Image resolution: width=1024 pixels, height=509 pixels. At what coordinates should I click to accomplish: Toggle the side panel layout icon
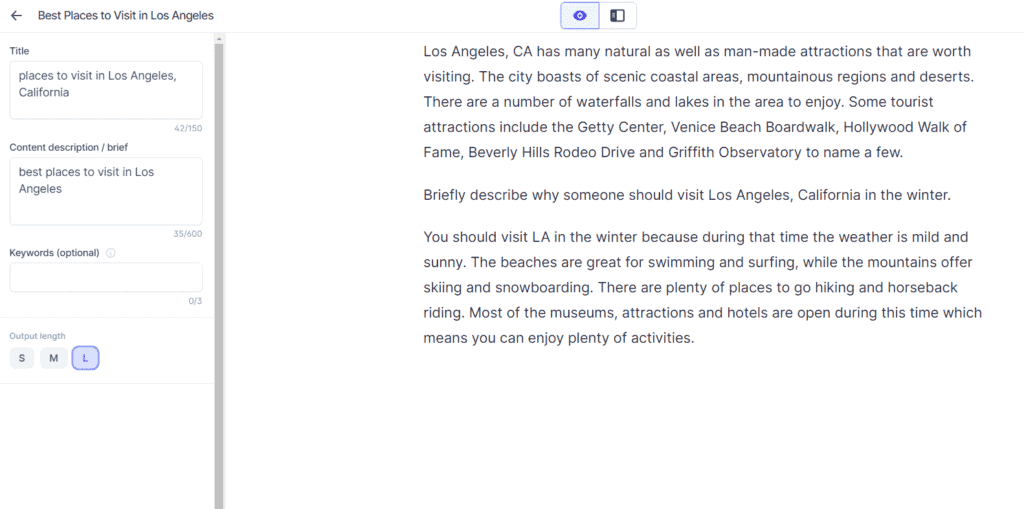(x=617, y=16)
